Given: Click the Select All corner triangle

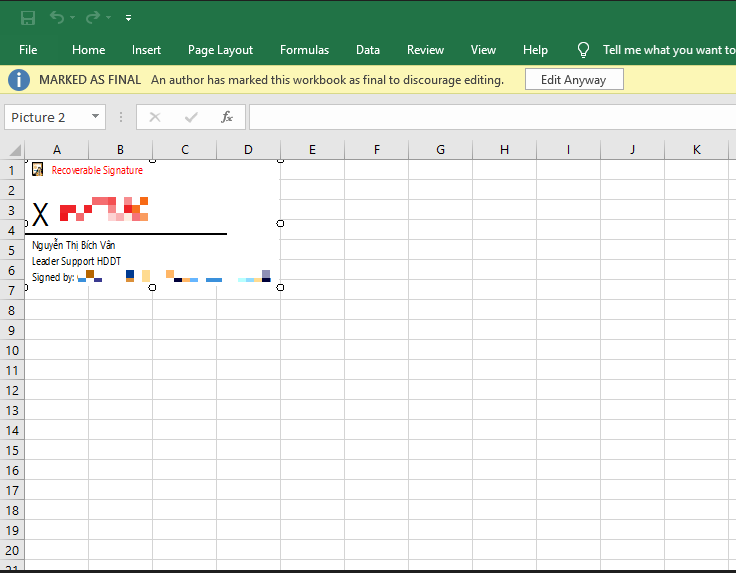Looking at the screenshot, I should pos(14,150).
